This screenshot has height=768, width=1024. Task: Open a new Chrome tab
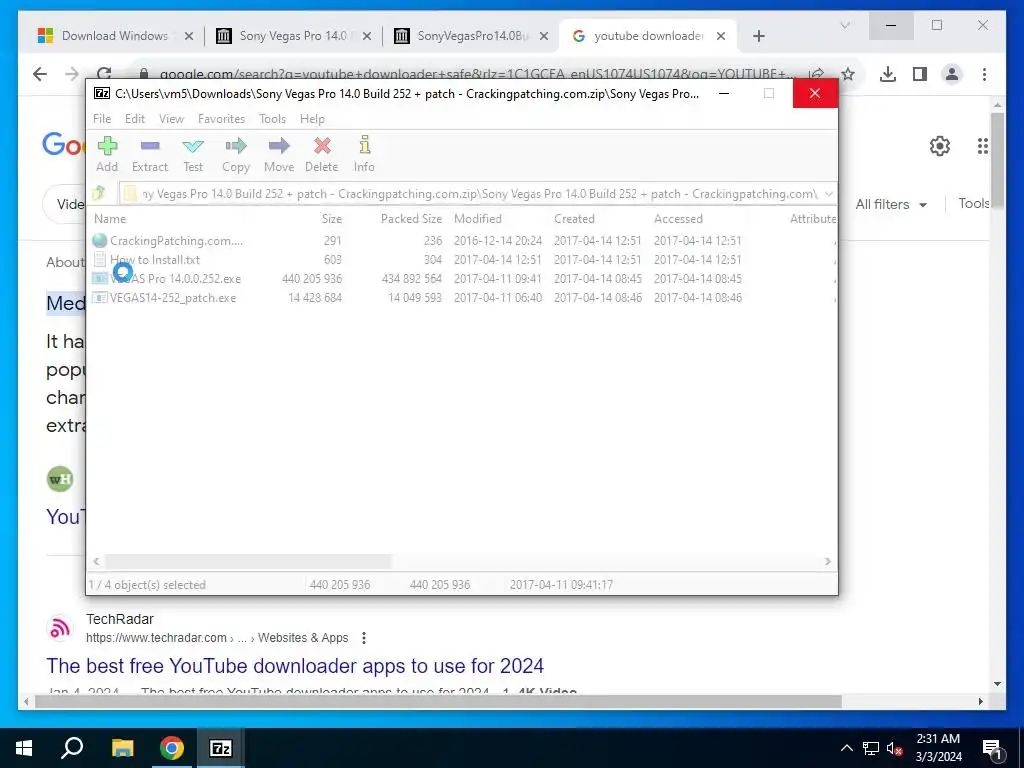tap(758, 36)
